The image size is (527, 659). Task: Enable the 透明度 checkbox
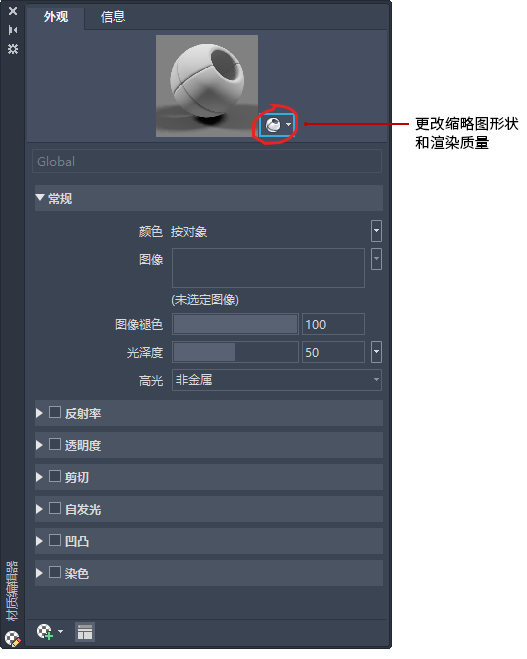tap(55, 444)
